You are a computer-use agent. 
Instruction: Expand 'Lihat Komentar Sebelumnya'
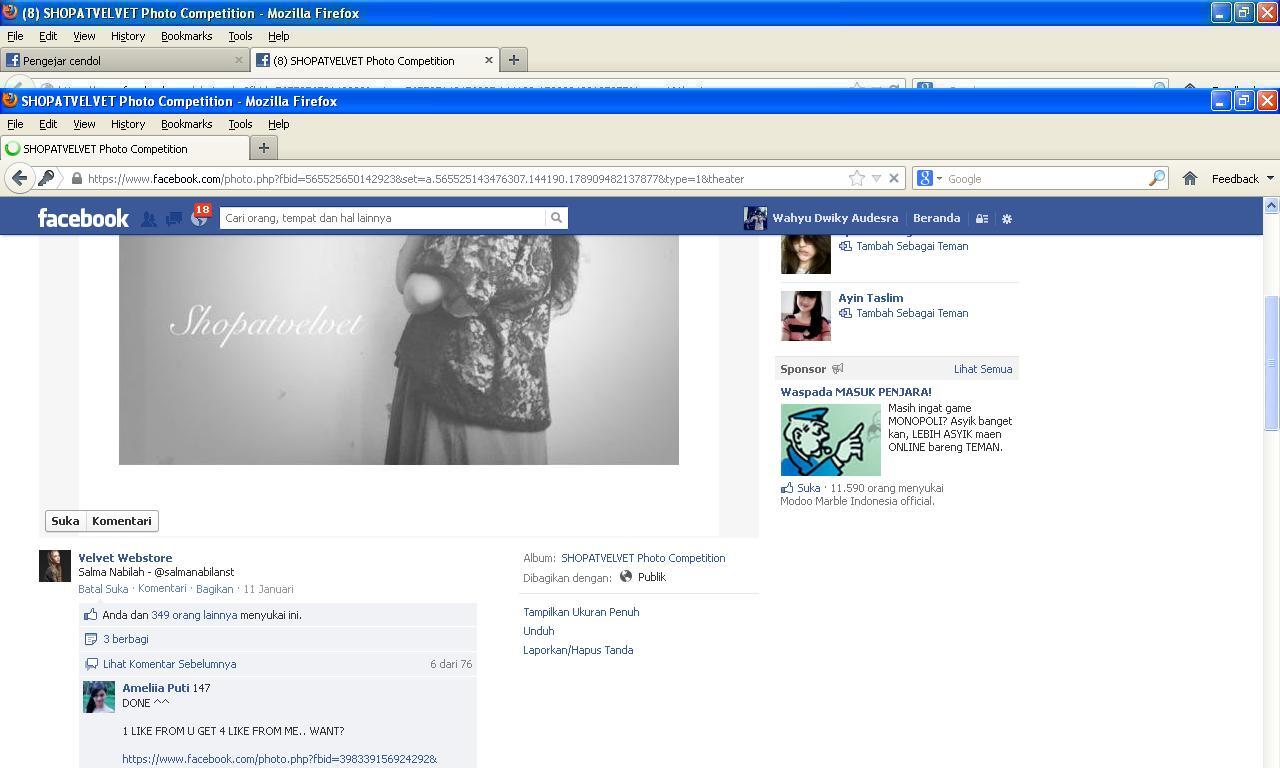169,664
